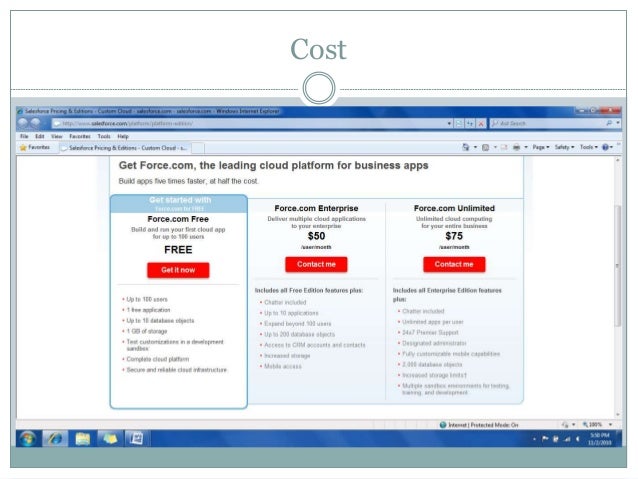Viewport: 638px width, 479px height.
Task: Open the search provider dropdown arrow
Action: [618, 123]
